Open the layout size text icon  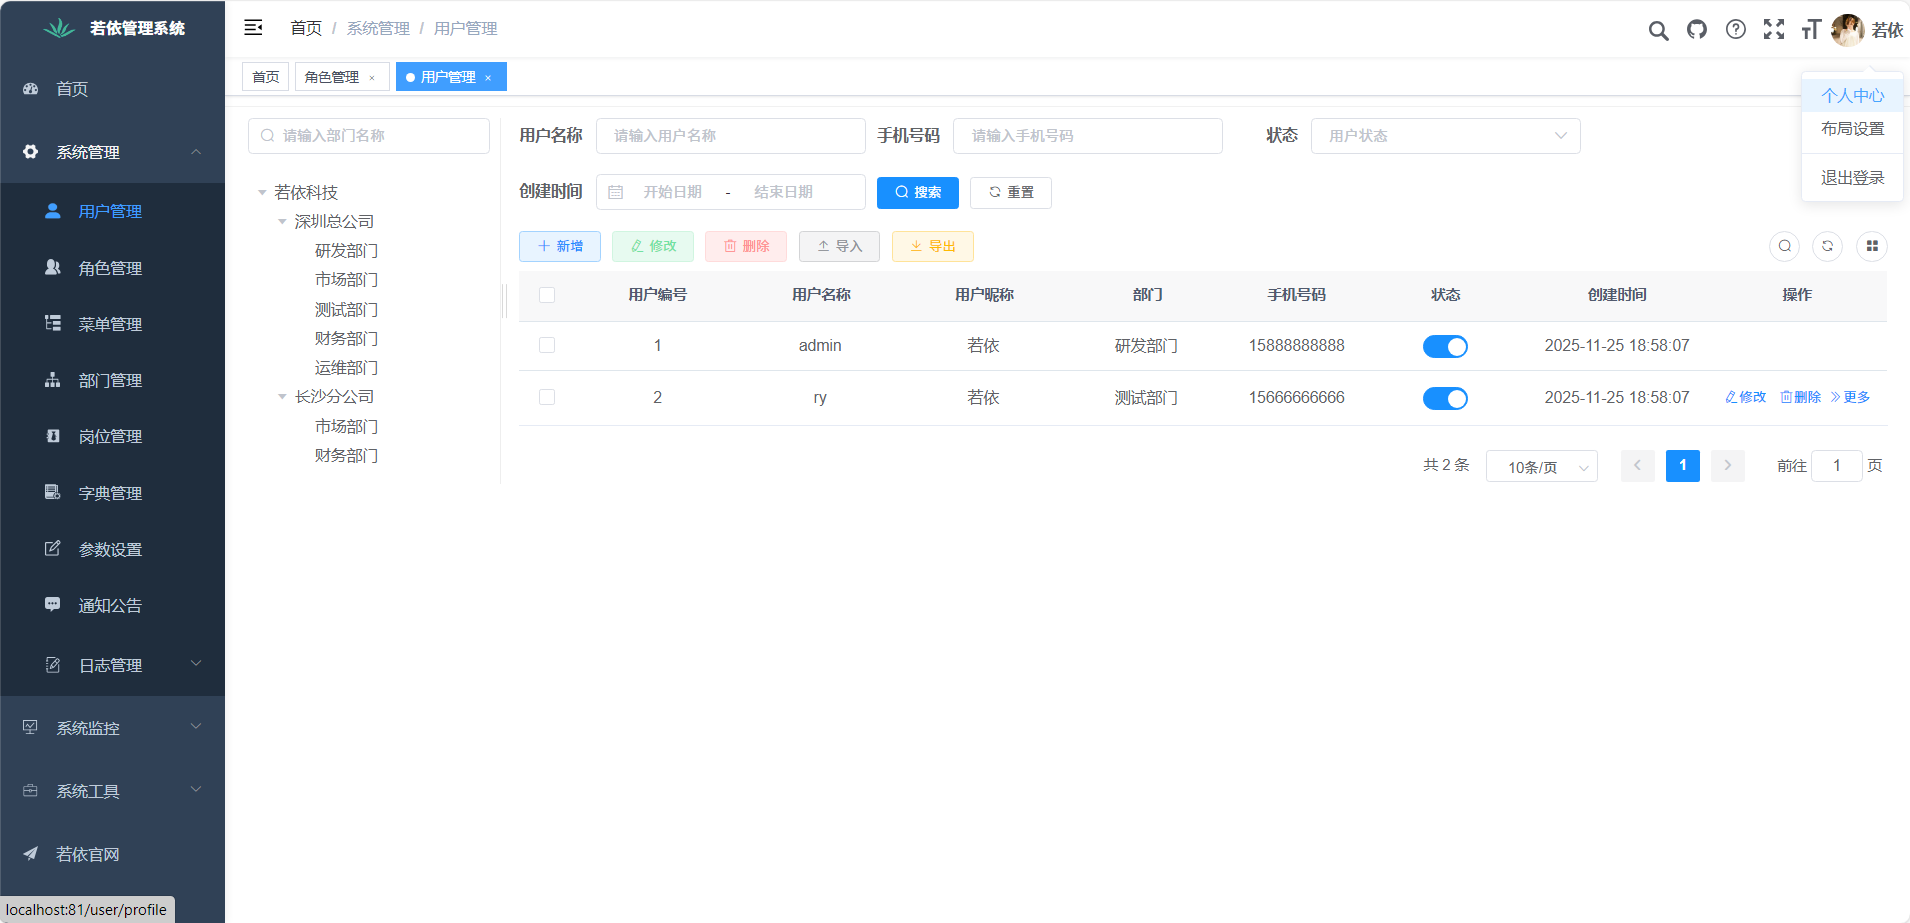(1811, 29)
